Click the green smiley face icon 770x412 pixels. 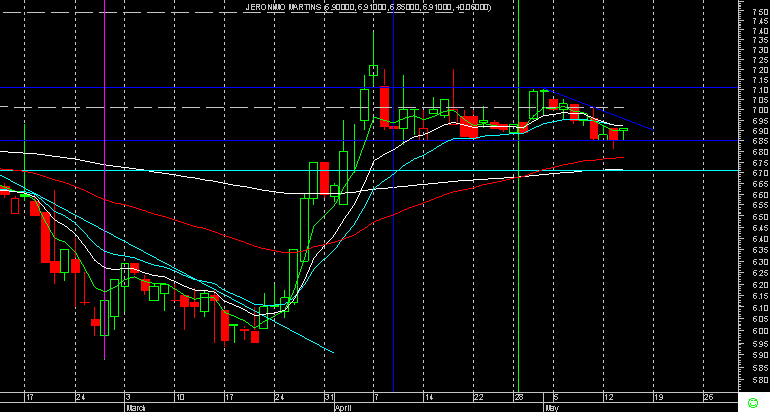coord(752,403)
